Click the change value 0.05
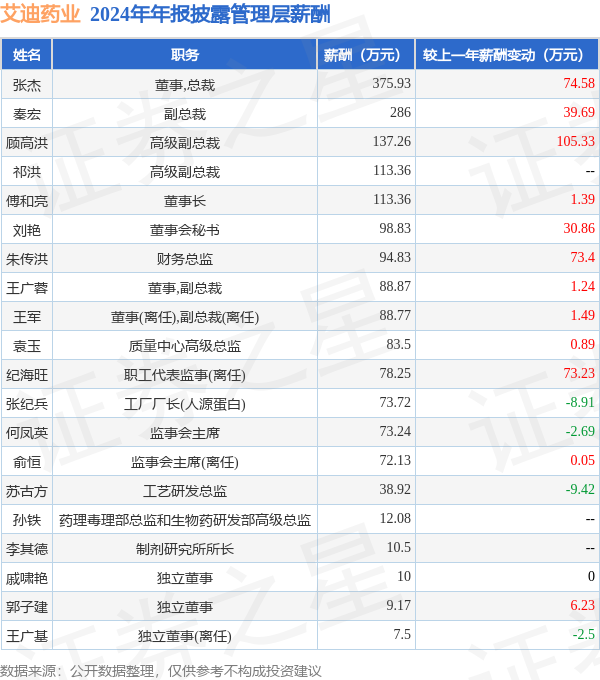Image resolution: width=600 pixels, height=680 pixels. pos(582,460)
